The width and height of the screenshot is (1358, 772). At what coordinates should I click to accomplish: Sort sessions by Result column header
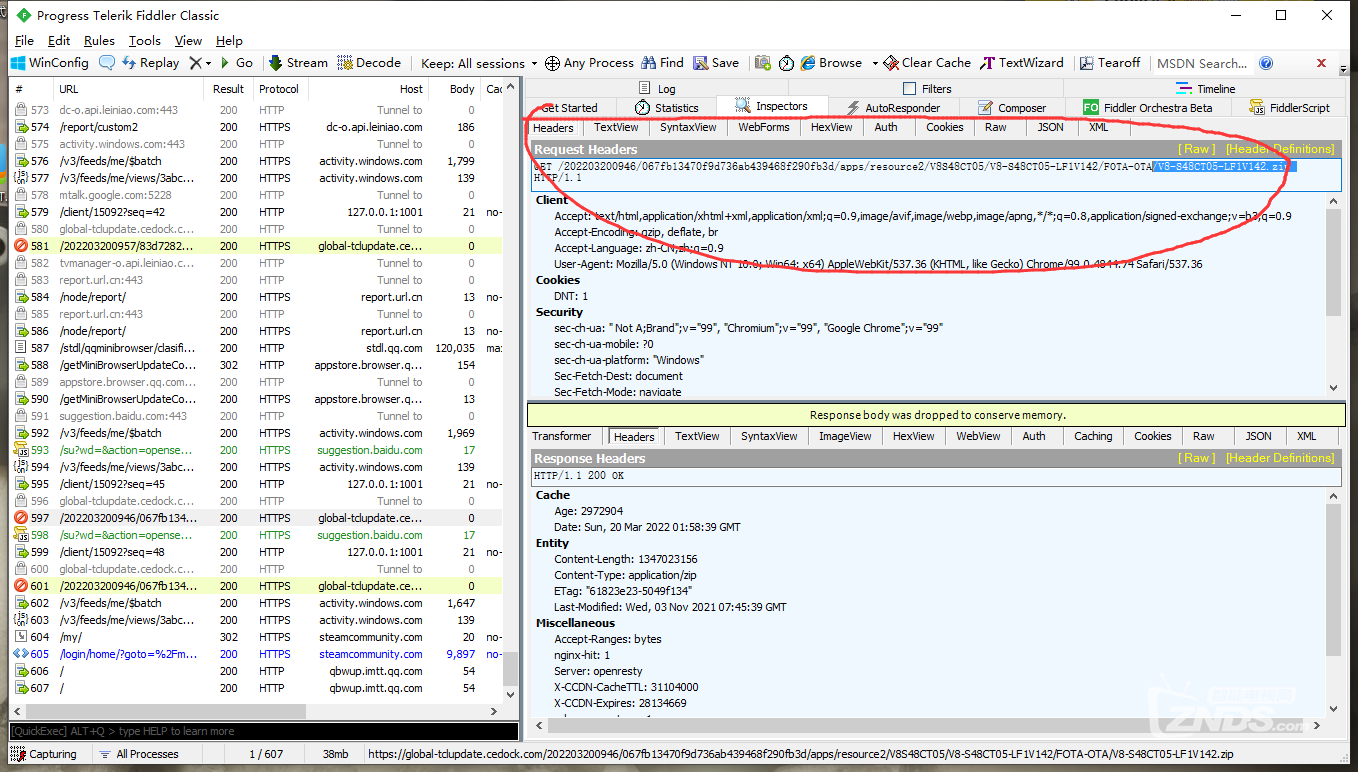(228, 89)
